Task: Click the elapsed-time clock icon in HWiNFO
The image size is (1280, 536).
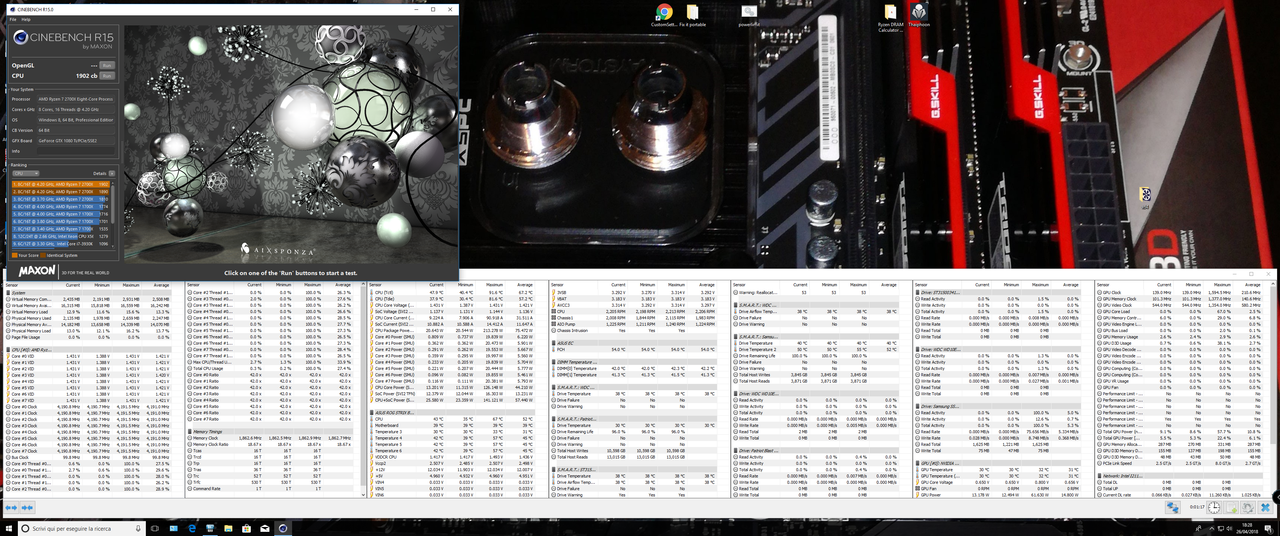Action: pos(1213,508)
